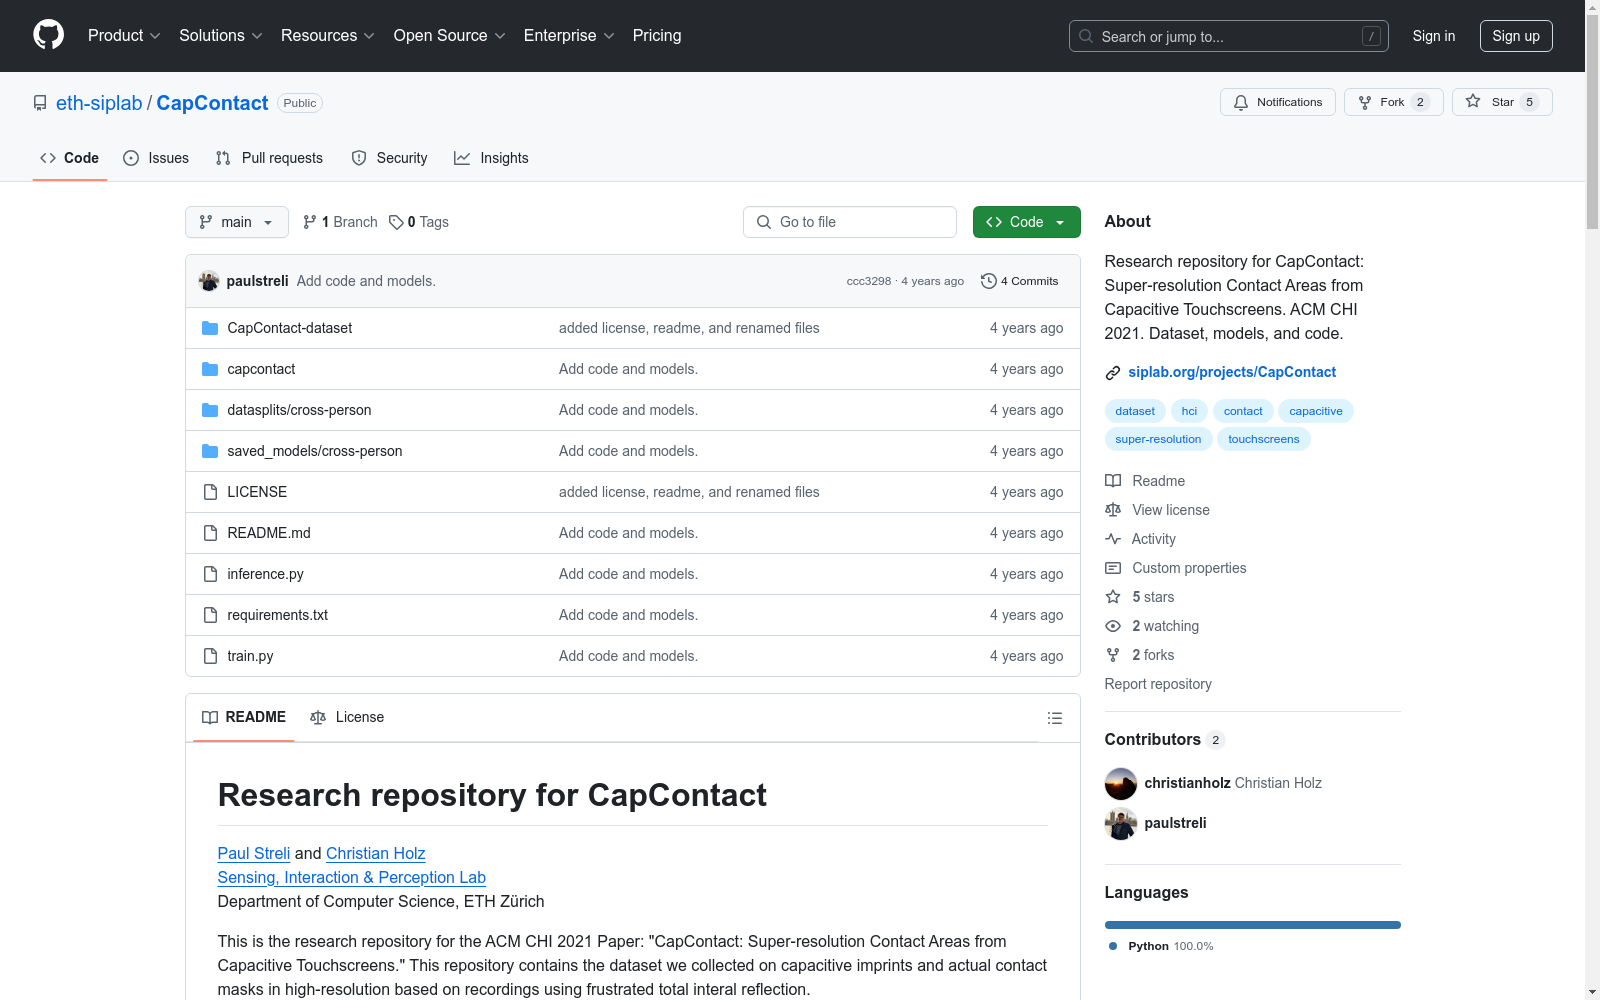Expand the Enterprise menu
This screenshot has height=1000, width=1600.
coord(569,36)
